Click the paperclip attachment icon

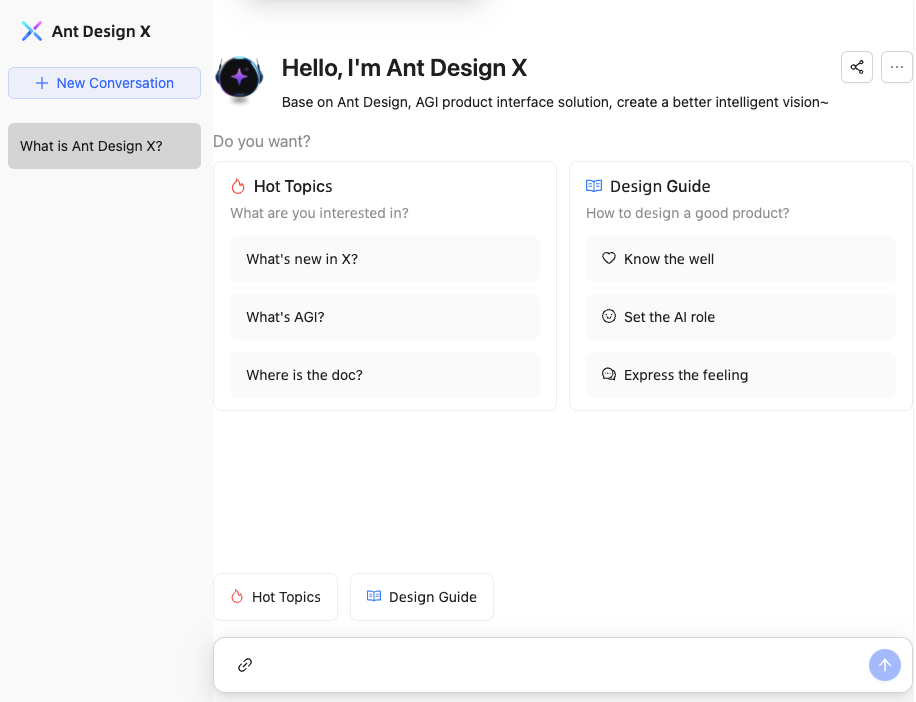(x=245, y=665)
